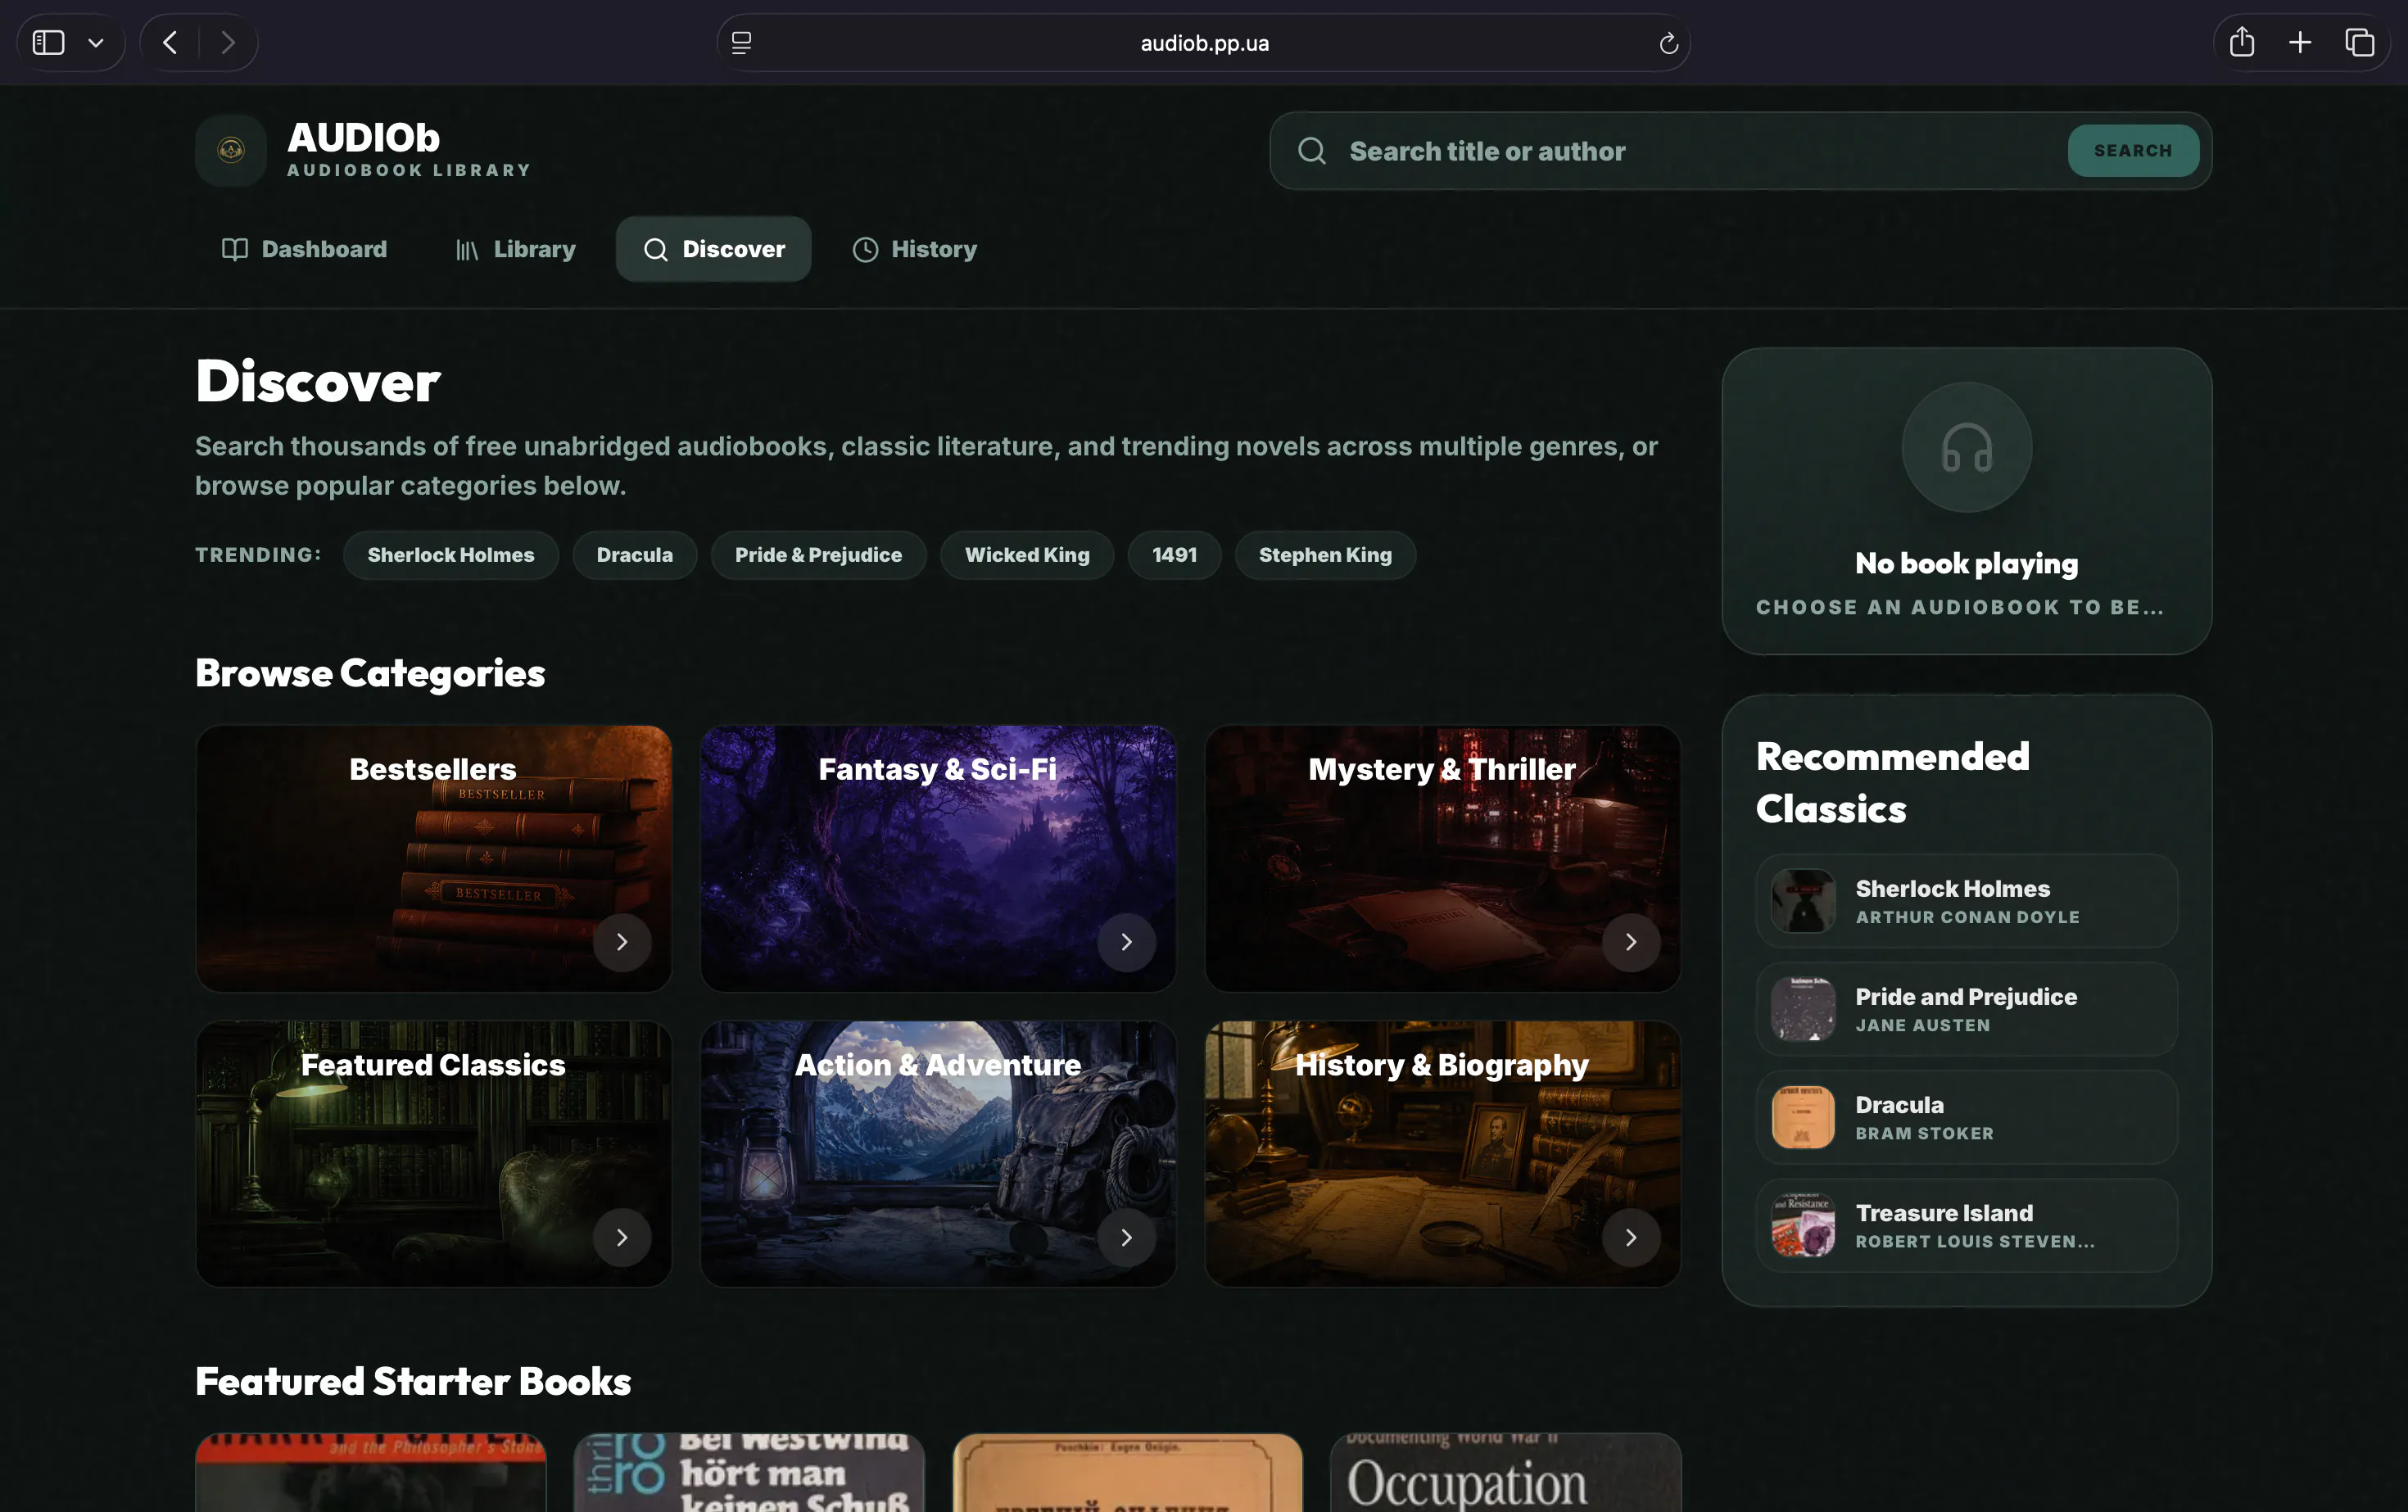Expand the tab group dropdown arrow

coord(96,43)
